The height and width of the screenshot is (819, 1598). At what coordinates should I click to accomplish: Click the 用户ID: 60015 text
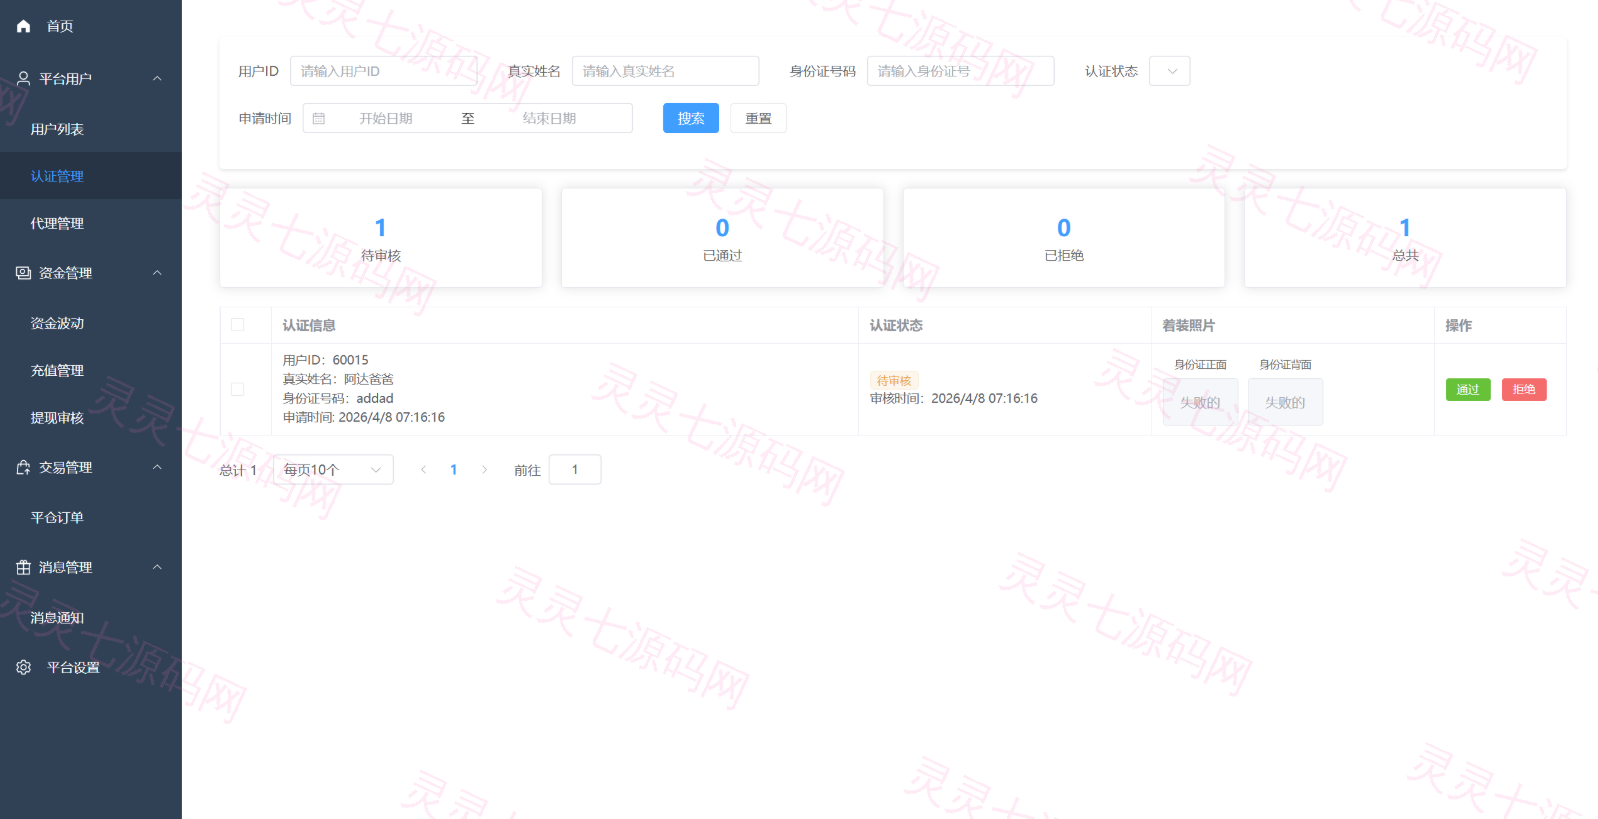pos(325,360)
